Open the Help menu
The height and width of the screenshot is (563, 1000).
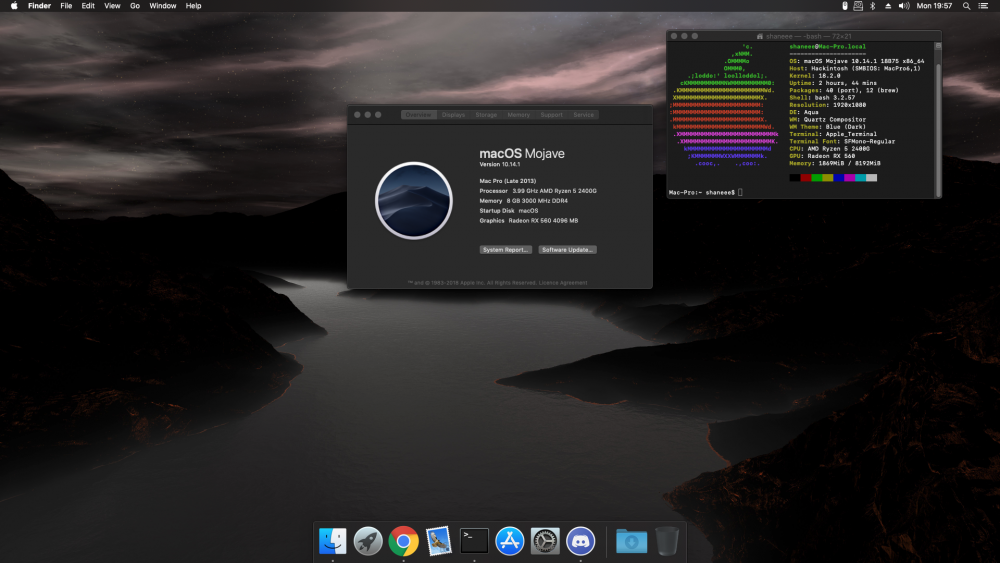193,6
